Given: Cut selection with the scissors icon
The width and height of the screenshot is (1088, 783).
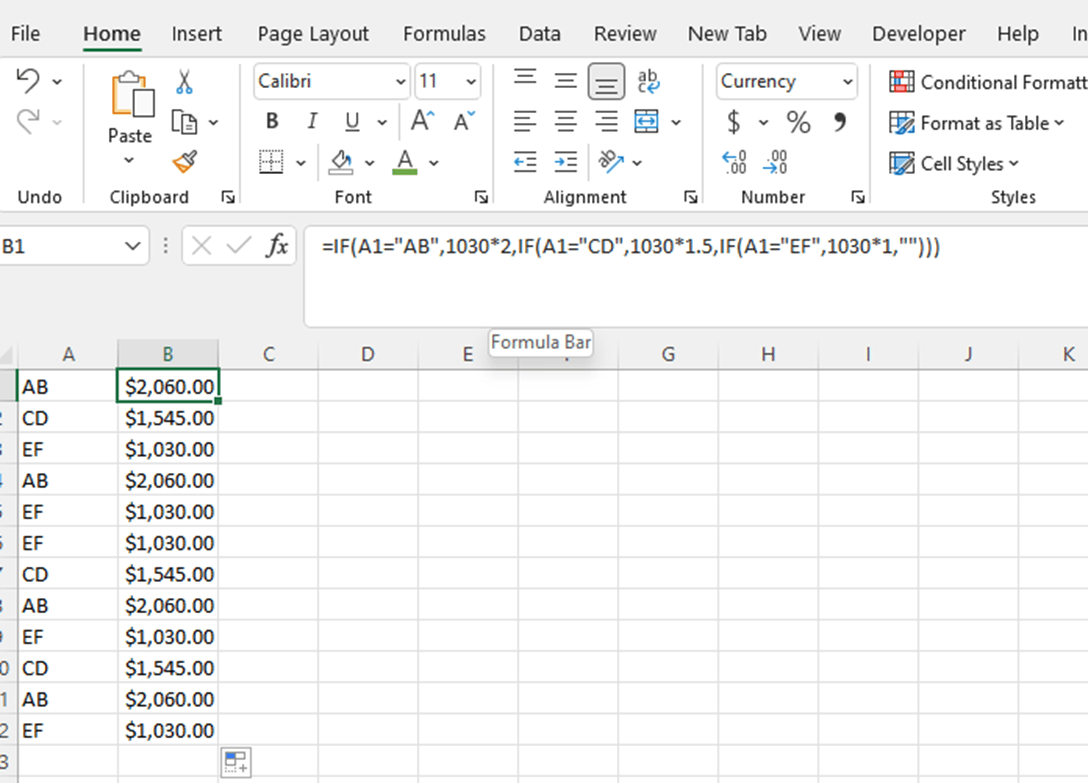Looking at the screenshot, I should point(184,81).
